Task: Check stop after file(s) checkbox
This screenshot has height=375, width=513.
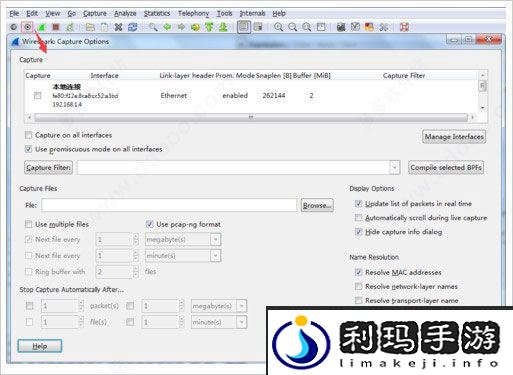Action: coord(29,322)
